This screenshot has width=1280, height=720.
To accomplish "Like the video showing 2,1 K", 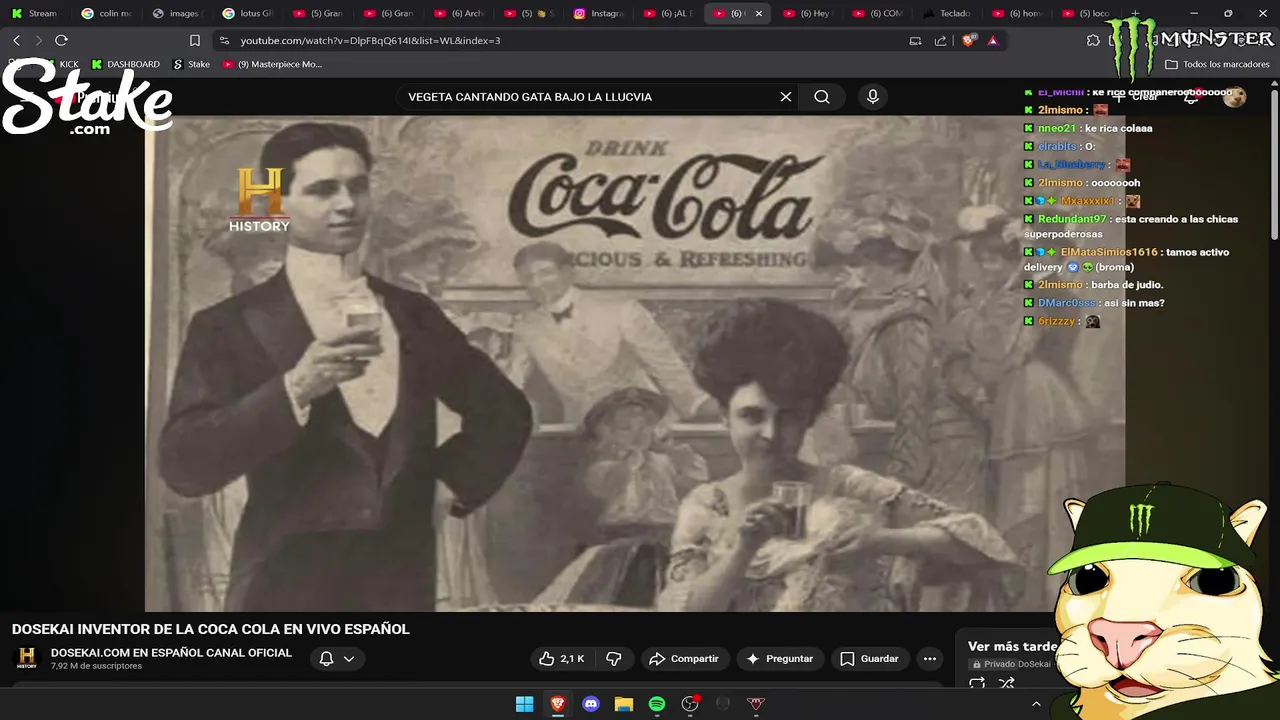I will [561, 659].
